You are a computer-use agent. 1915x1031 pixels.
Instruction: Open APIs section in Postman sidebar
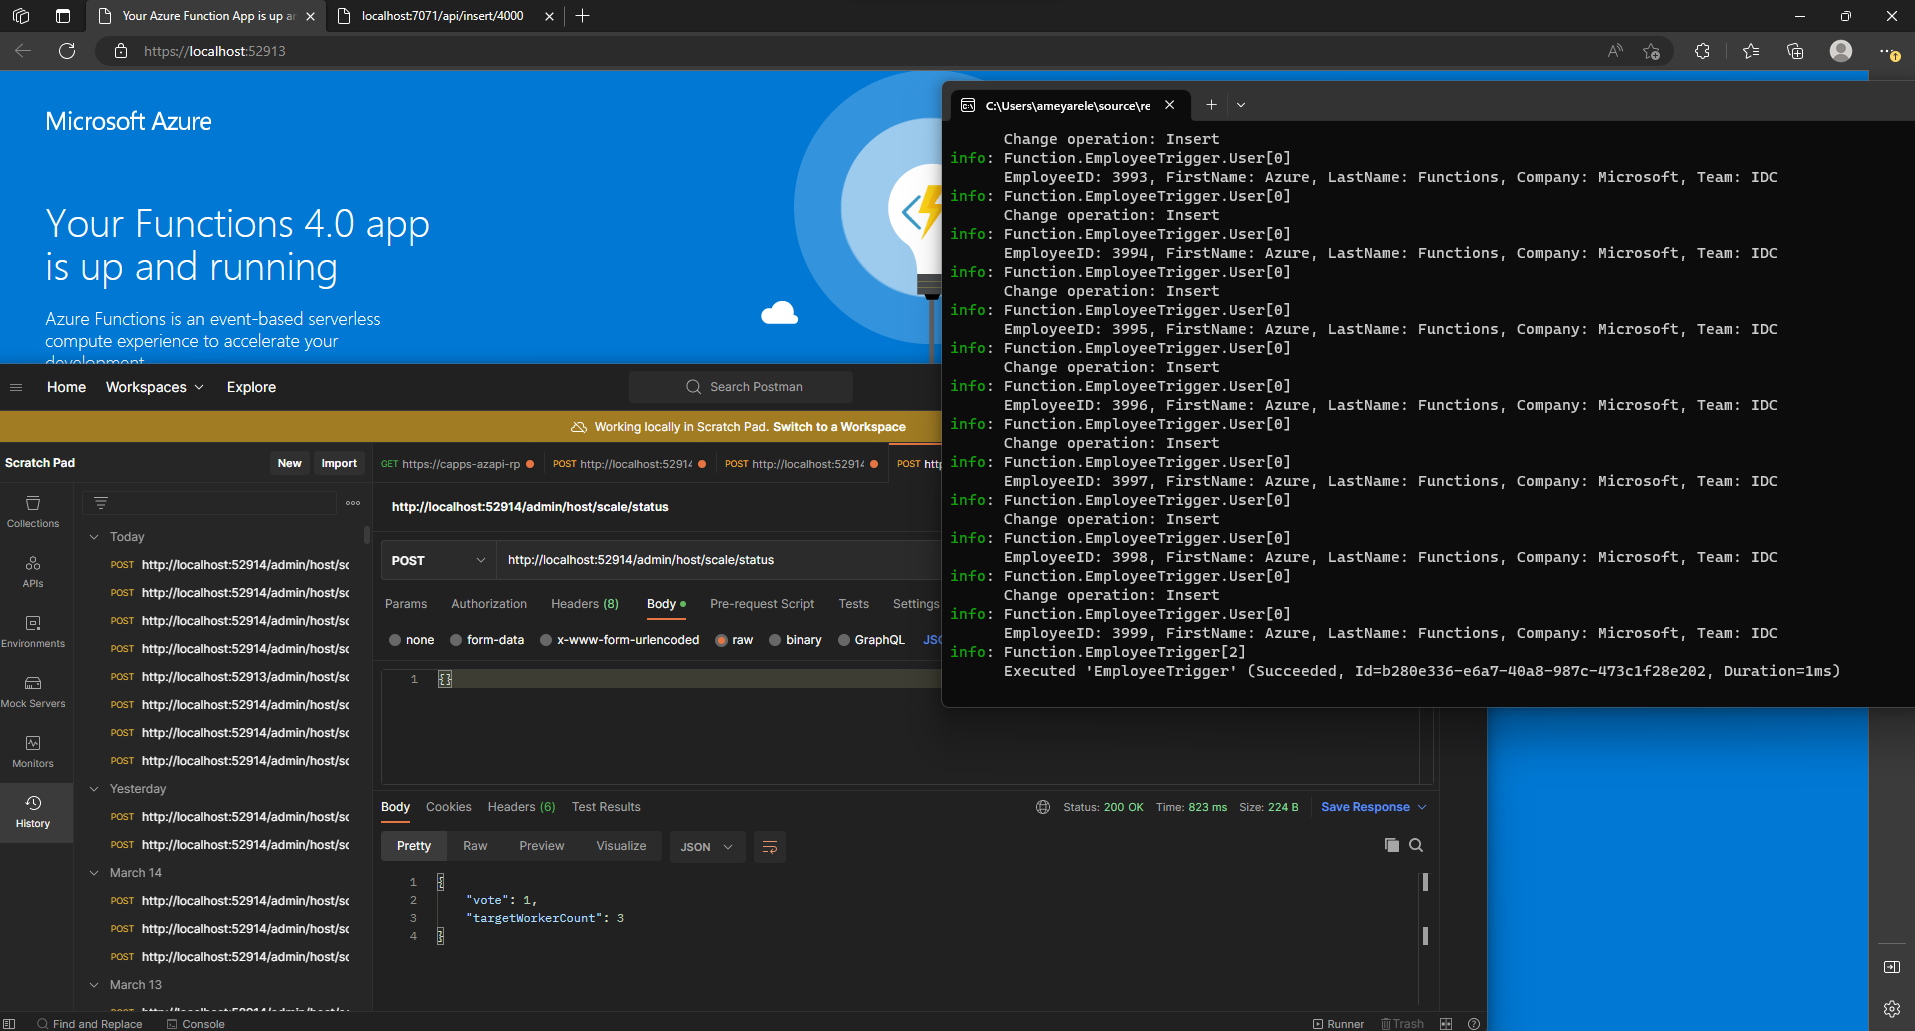[x=33, y=572]
